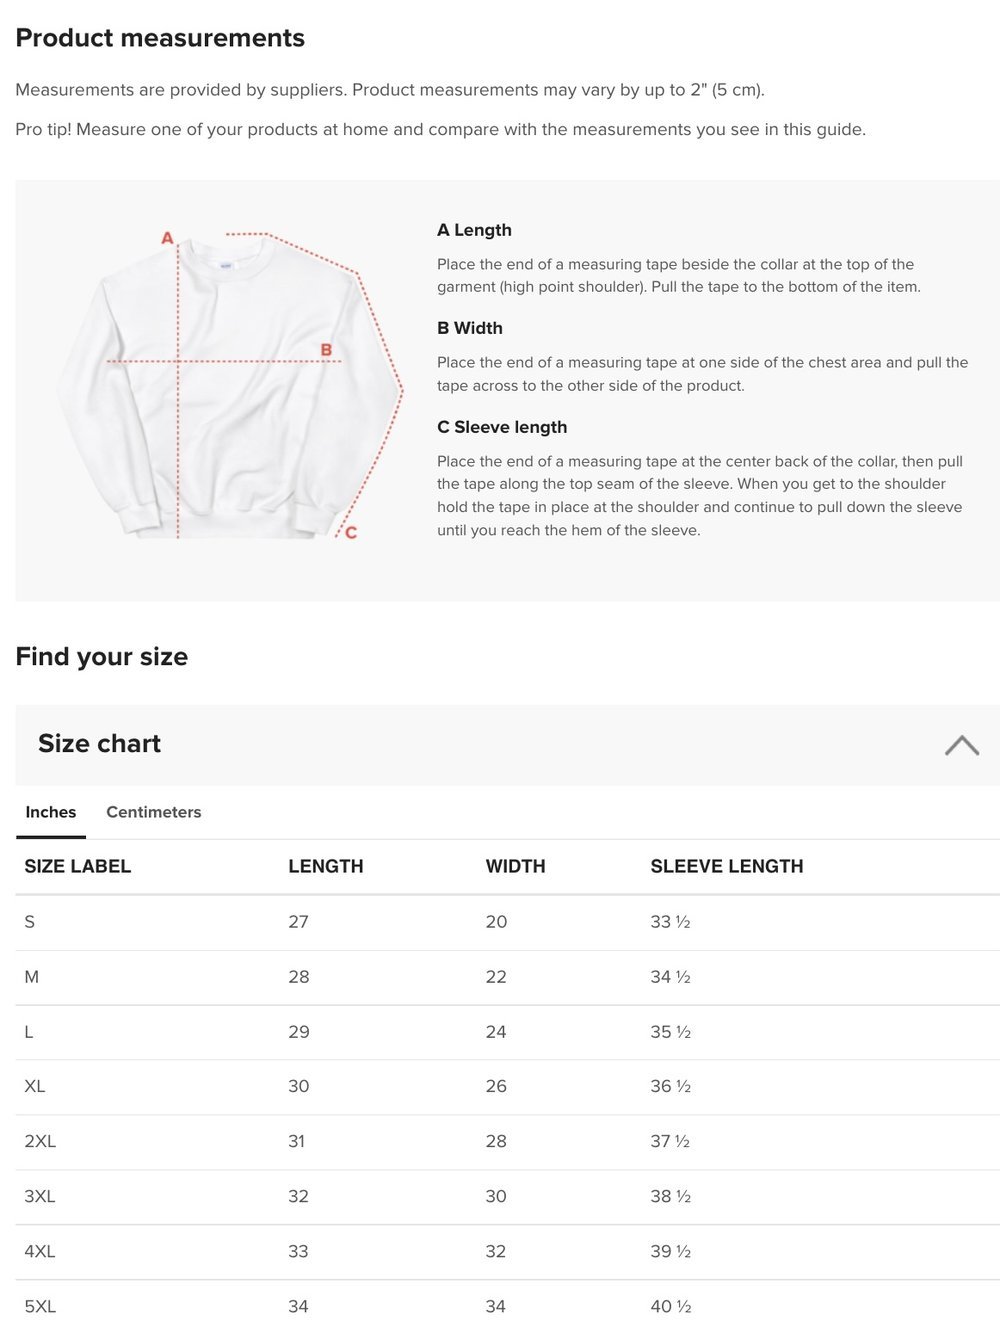Click the Size chart heading

99,743
